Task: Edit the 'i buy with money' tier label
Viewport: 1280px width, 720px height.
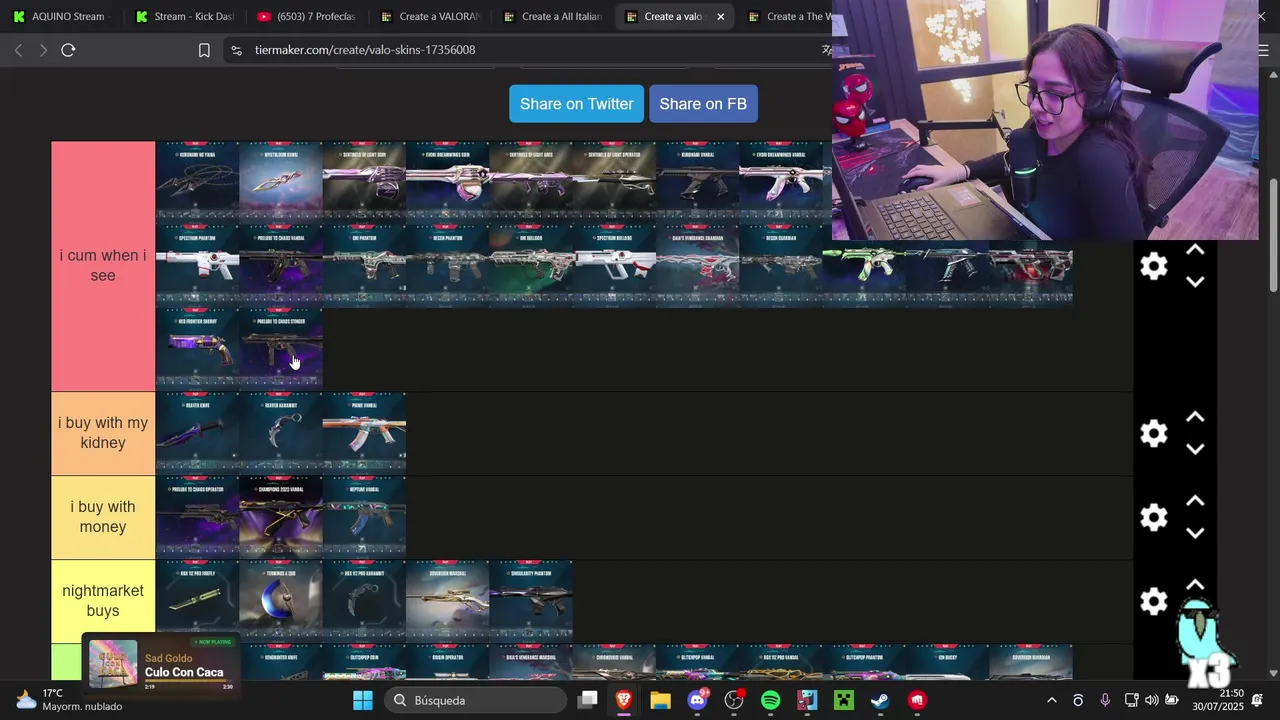Action: [x=103, y=517]
